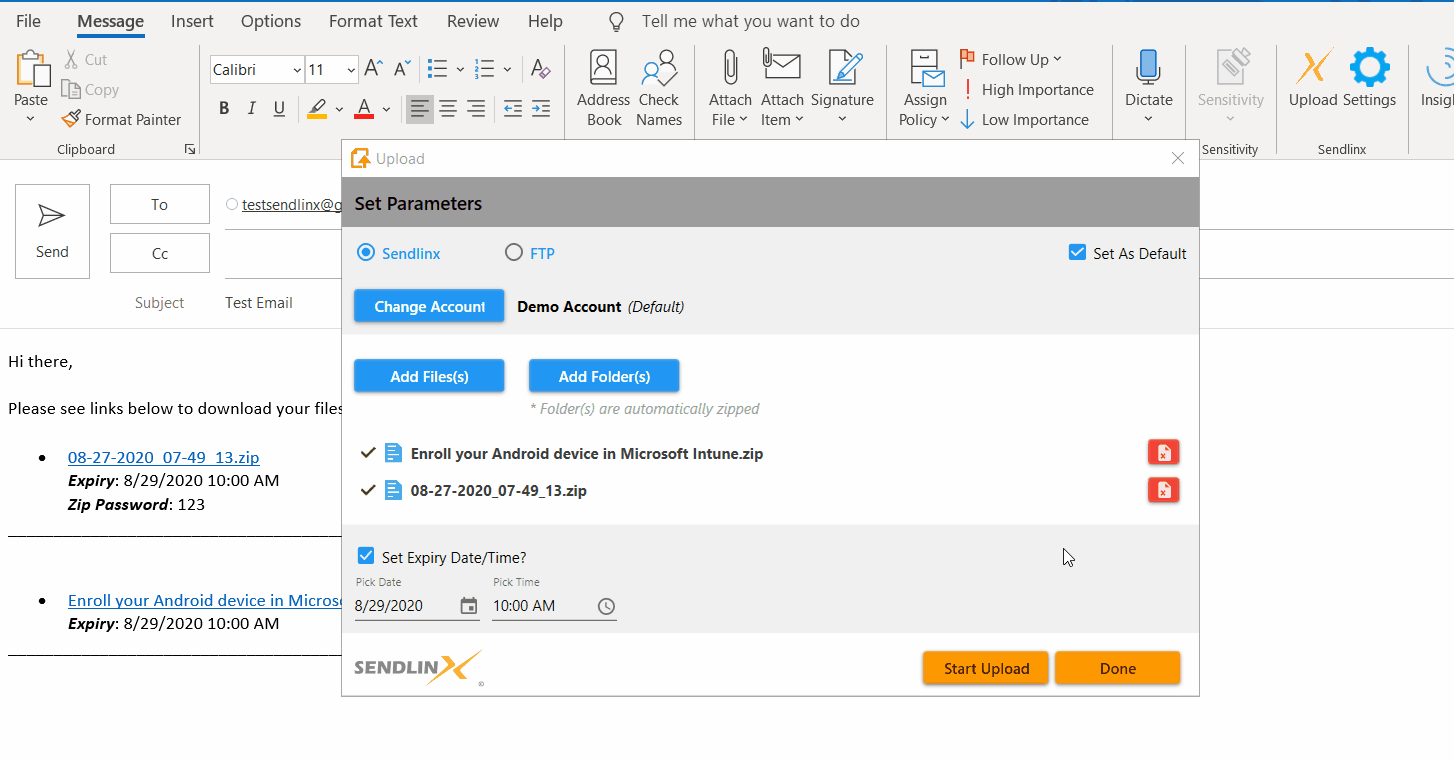1454x761 pixels.
Task: Open the clock time picker icon
Action: coord(606,606)
